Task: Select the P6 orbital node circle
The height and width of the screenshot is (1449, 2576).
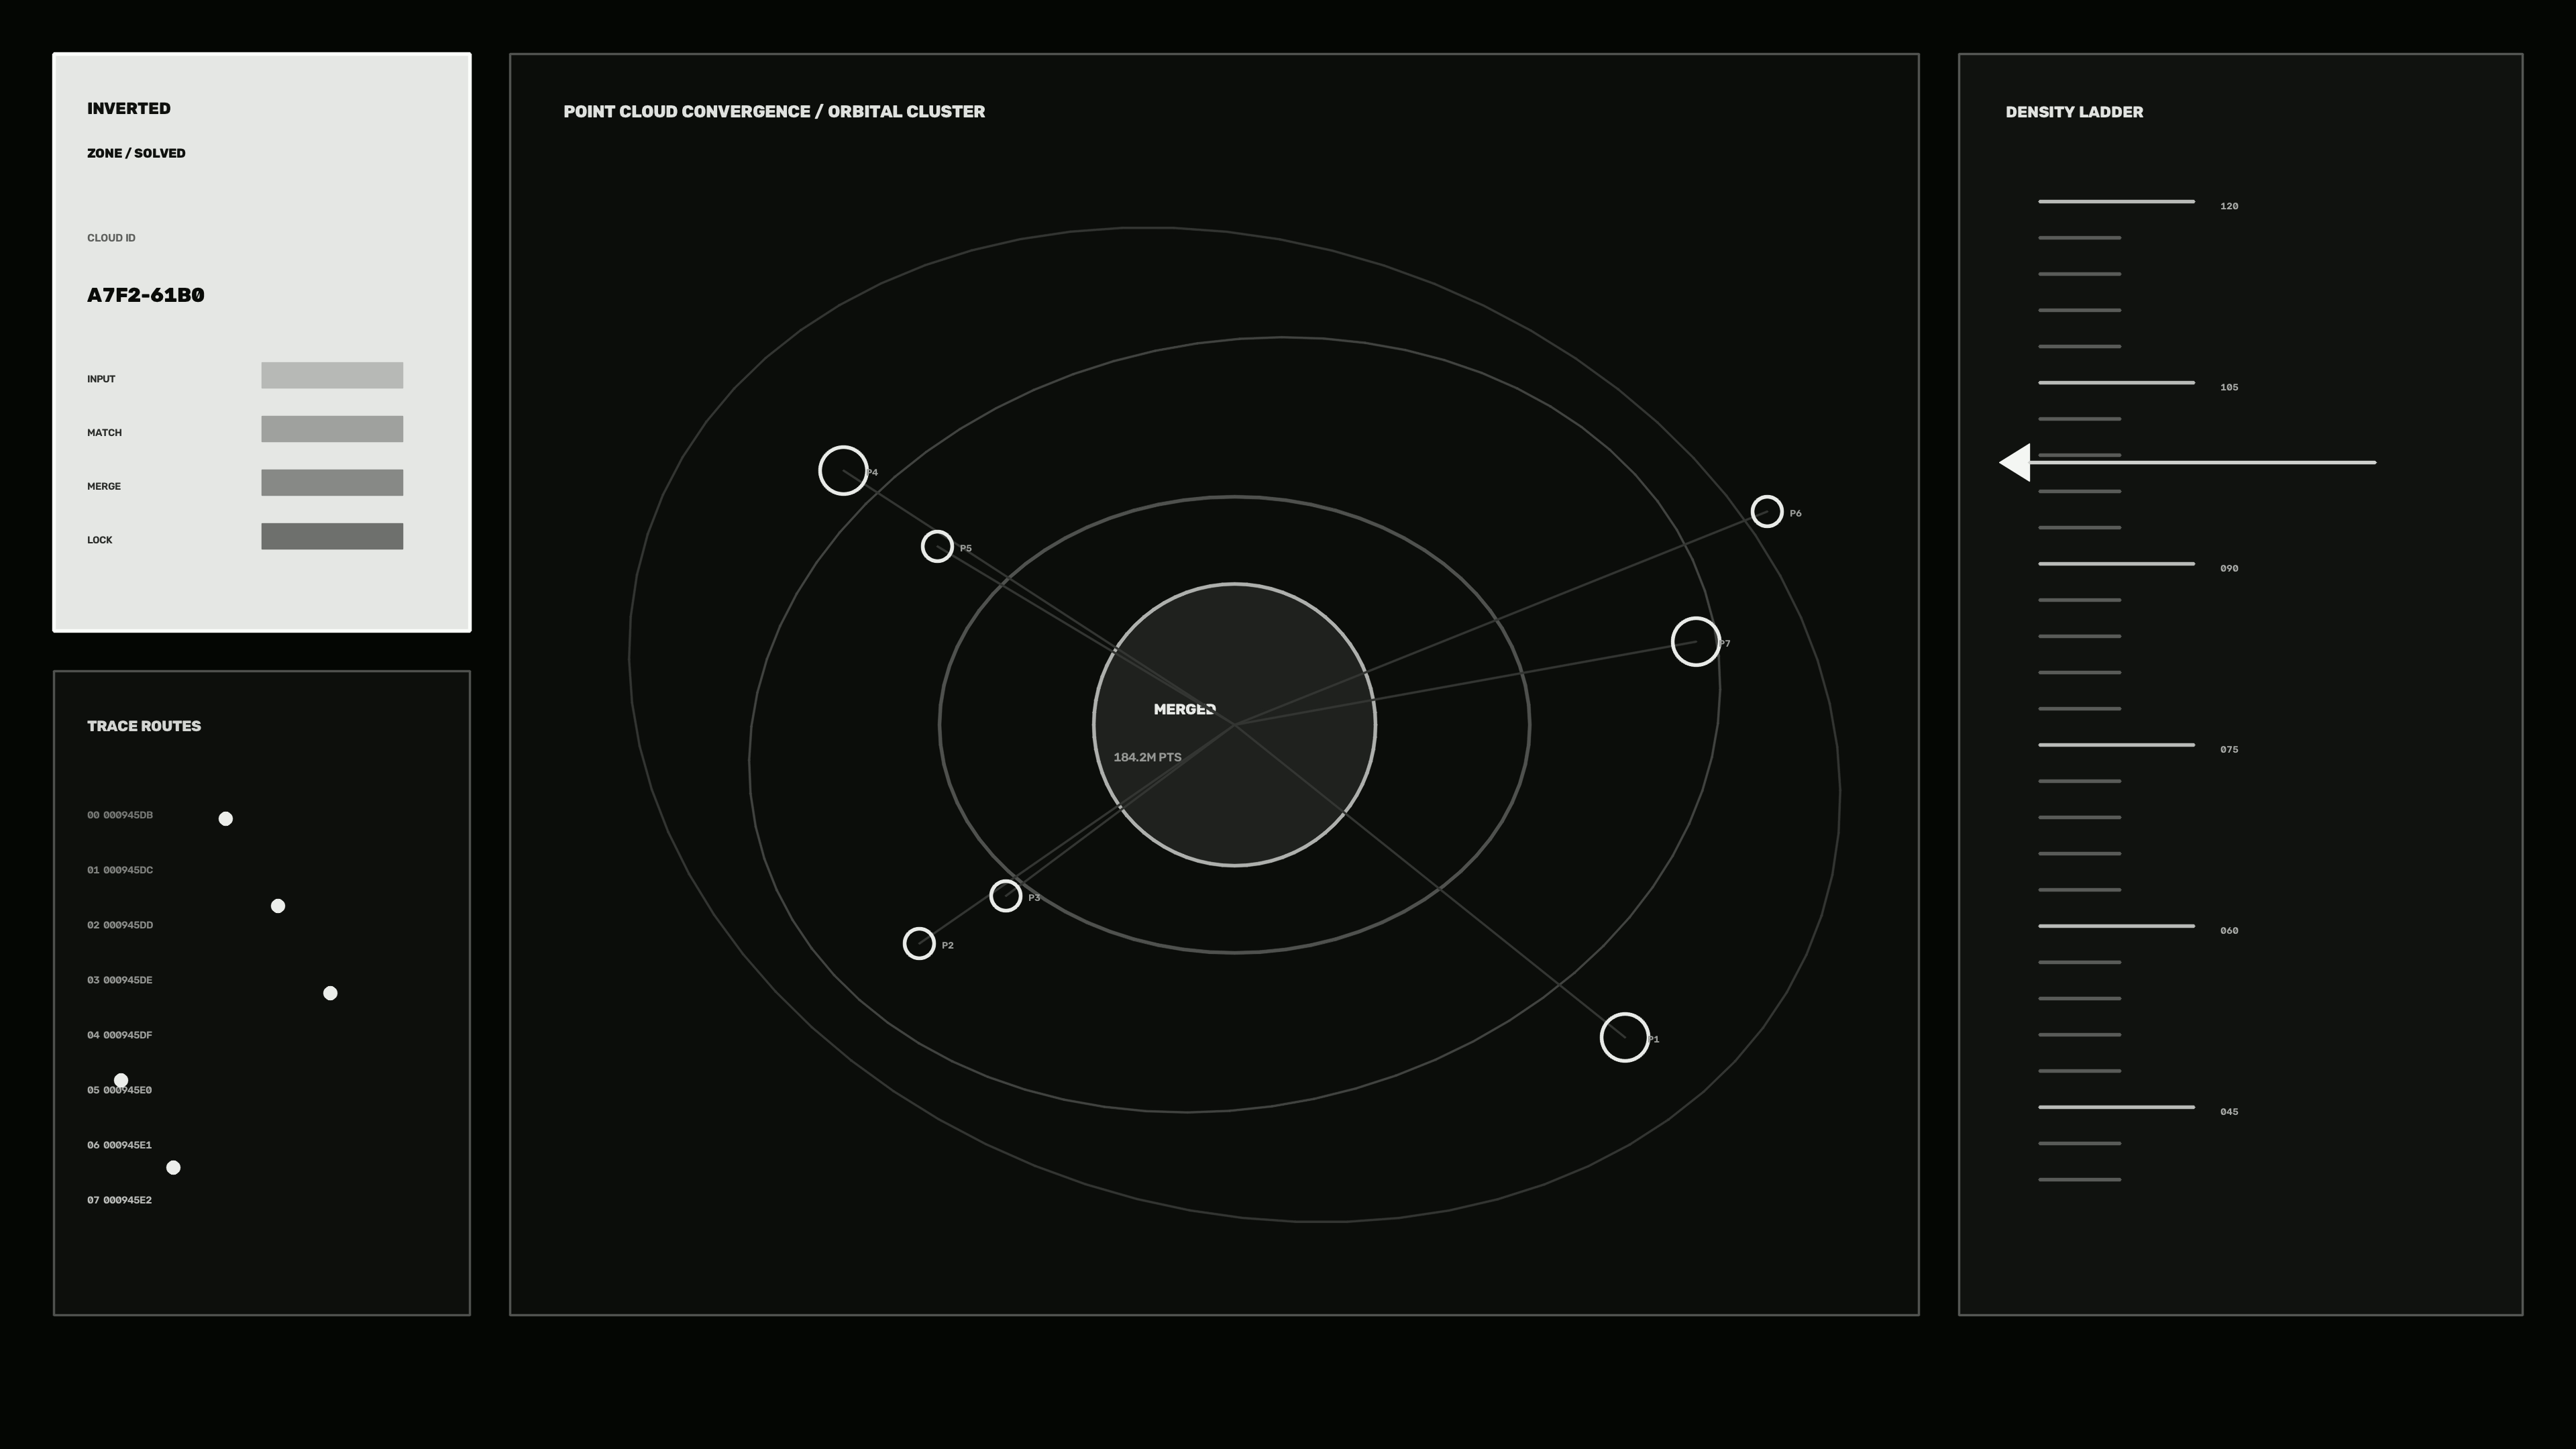Action: (x=1767, y=511)
